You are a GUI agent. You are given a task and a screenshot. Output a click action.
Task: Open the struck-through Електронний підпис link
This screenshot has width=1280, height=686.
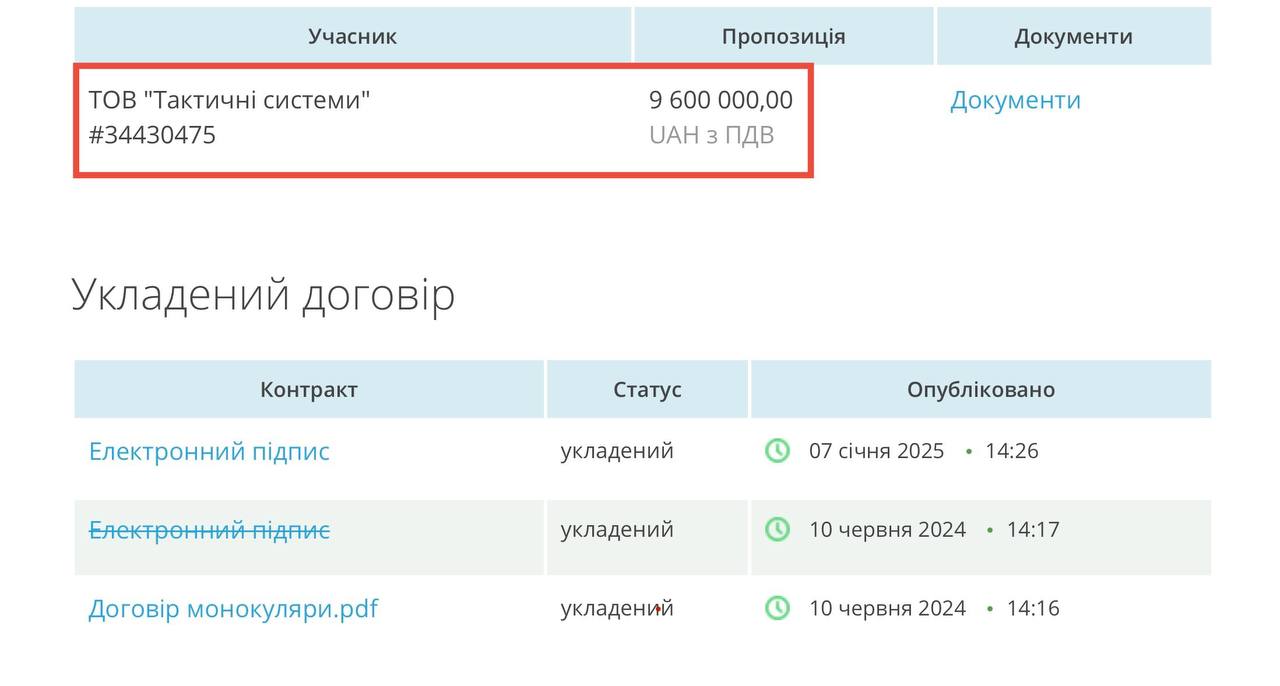click(209, 529)
